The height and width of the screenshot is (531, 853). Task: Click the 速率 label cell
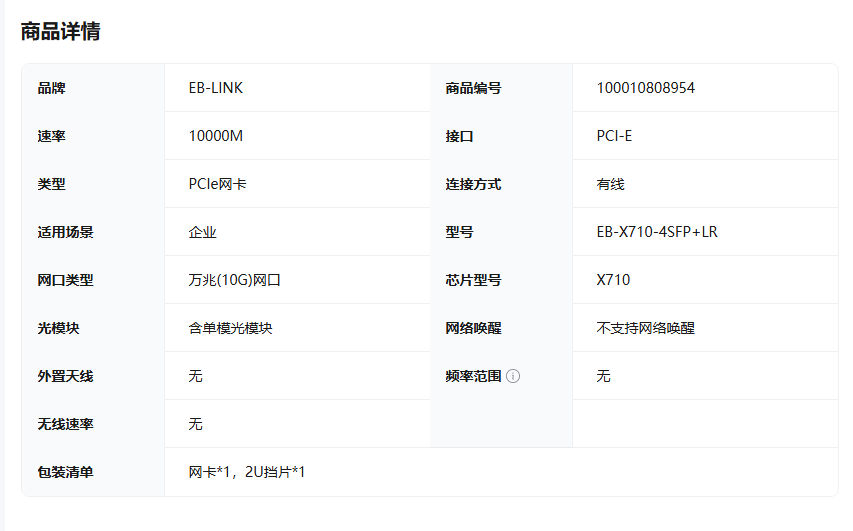[x=93, y=135]
